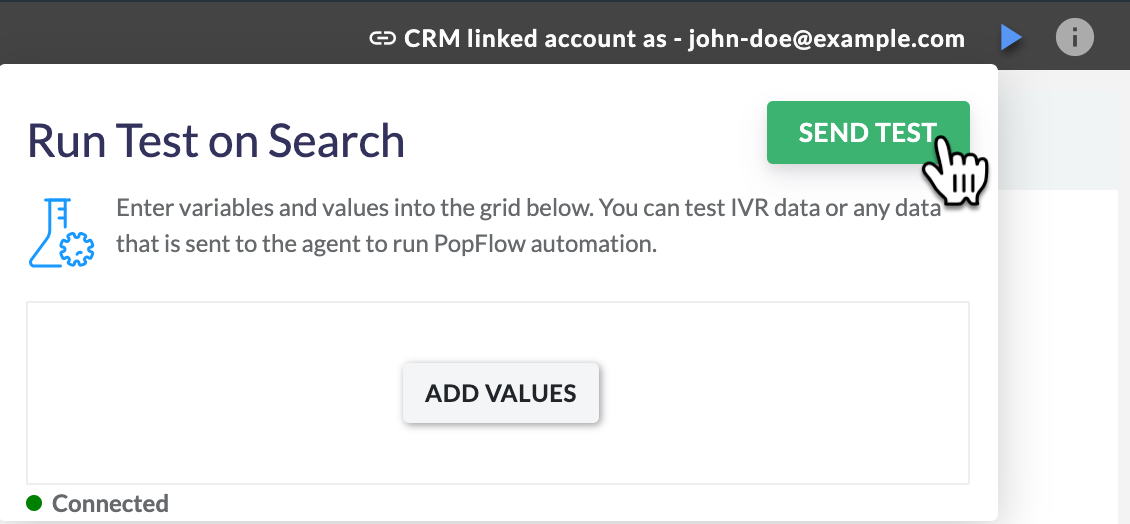This screenshot has width=1130, height=524.
Task: Click the 'CRM linked account as' label
Action: pyautogui.click(x=535, y=38)
